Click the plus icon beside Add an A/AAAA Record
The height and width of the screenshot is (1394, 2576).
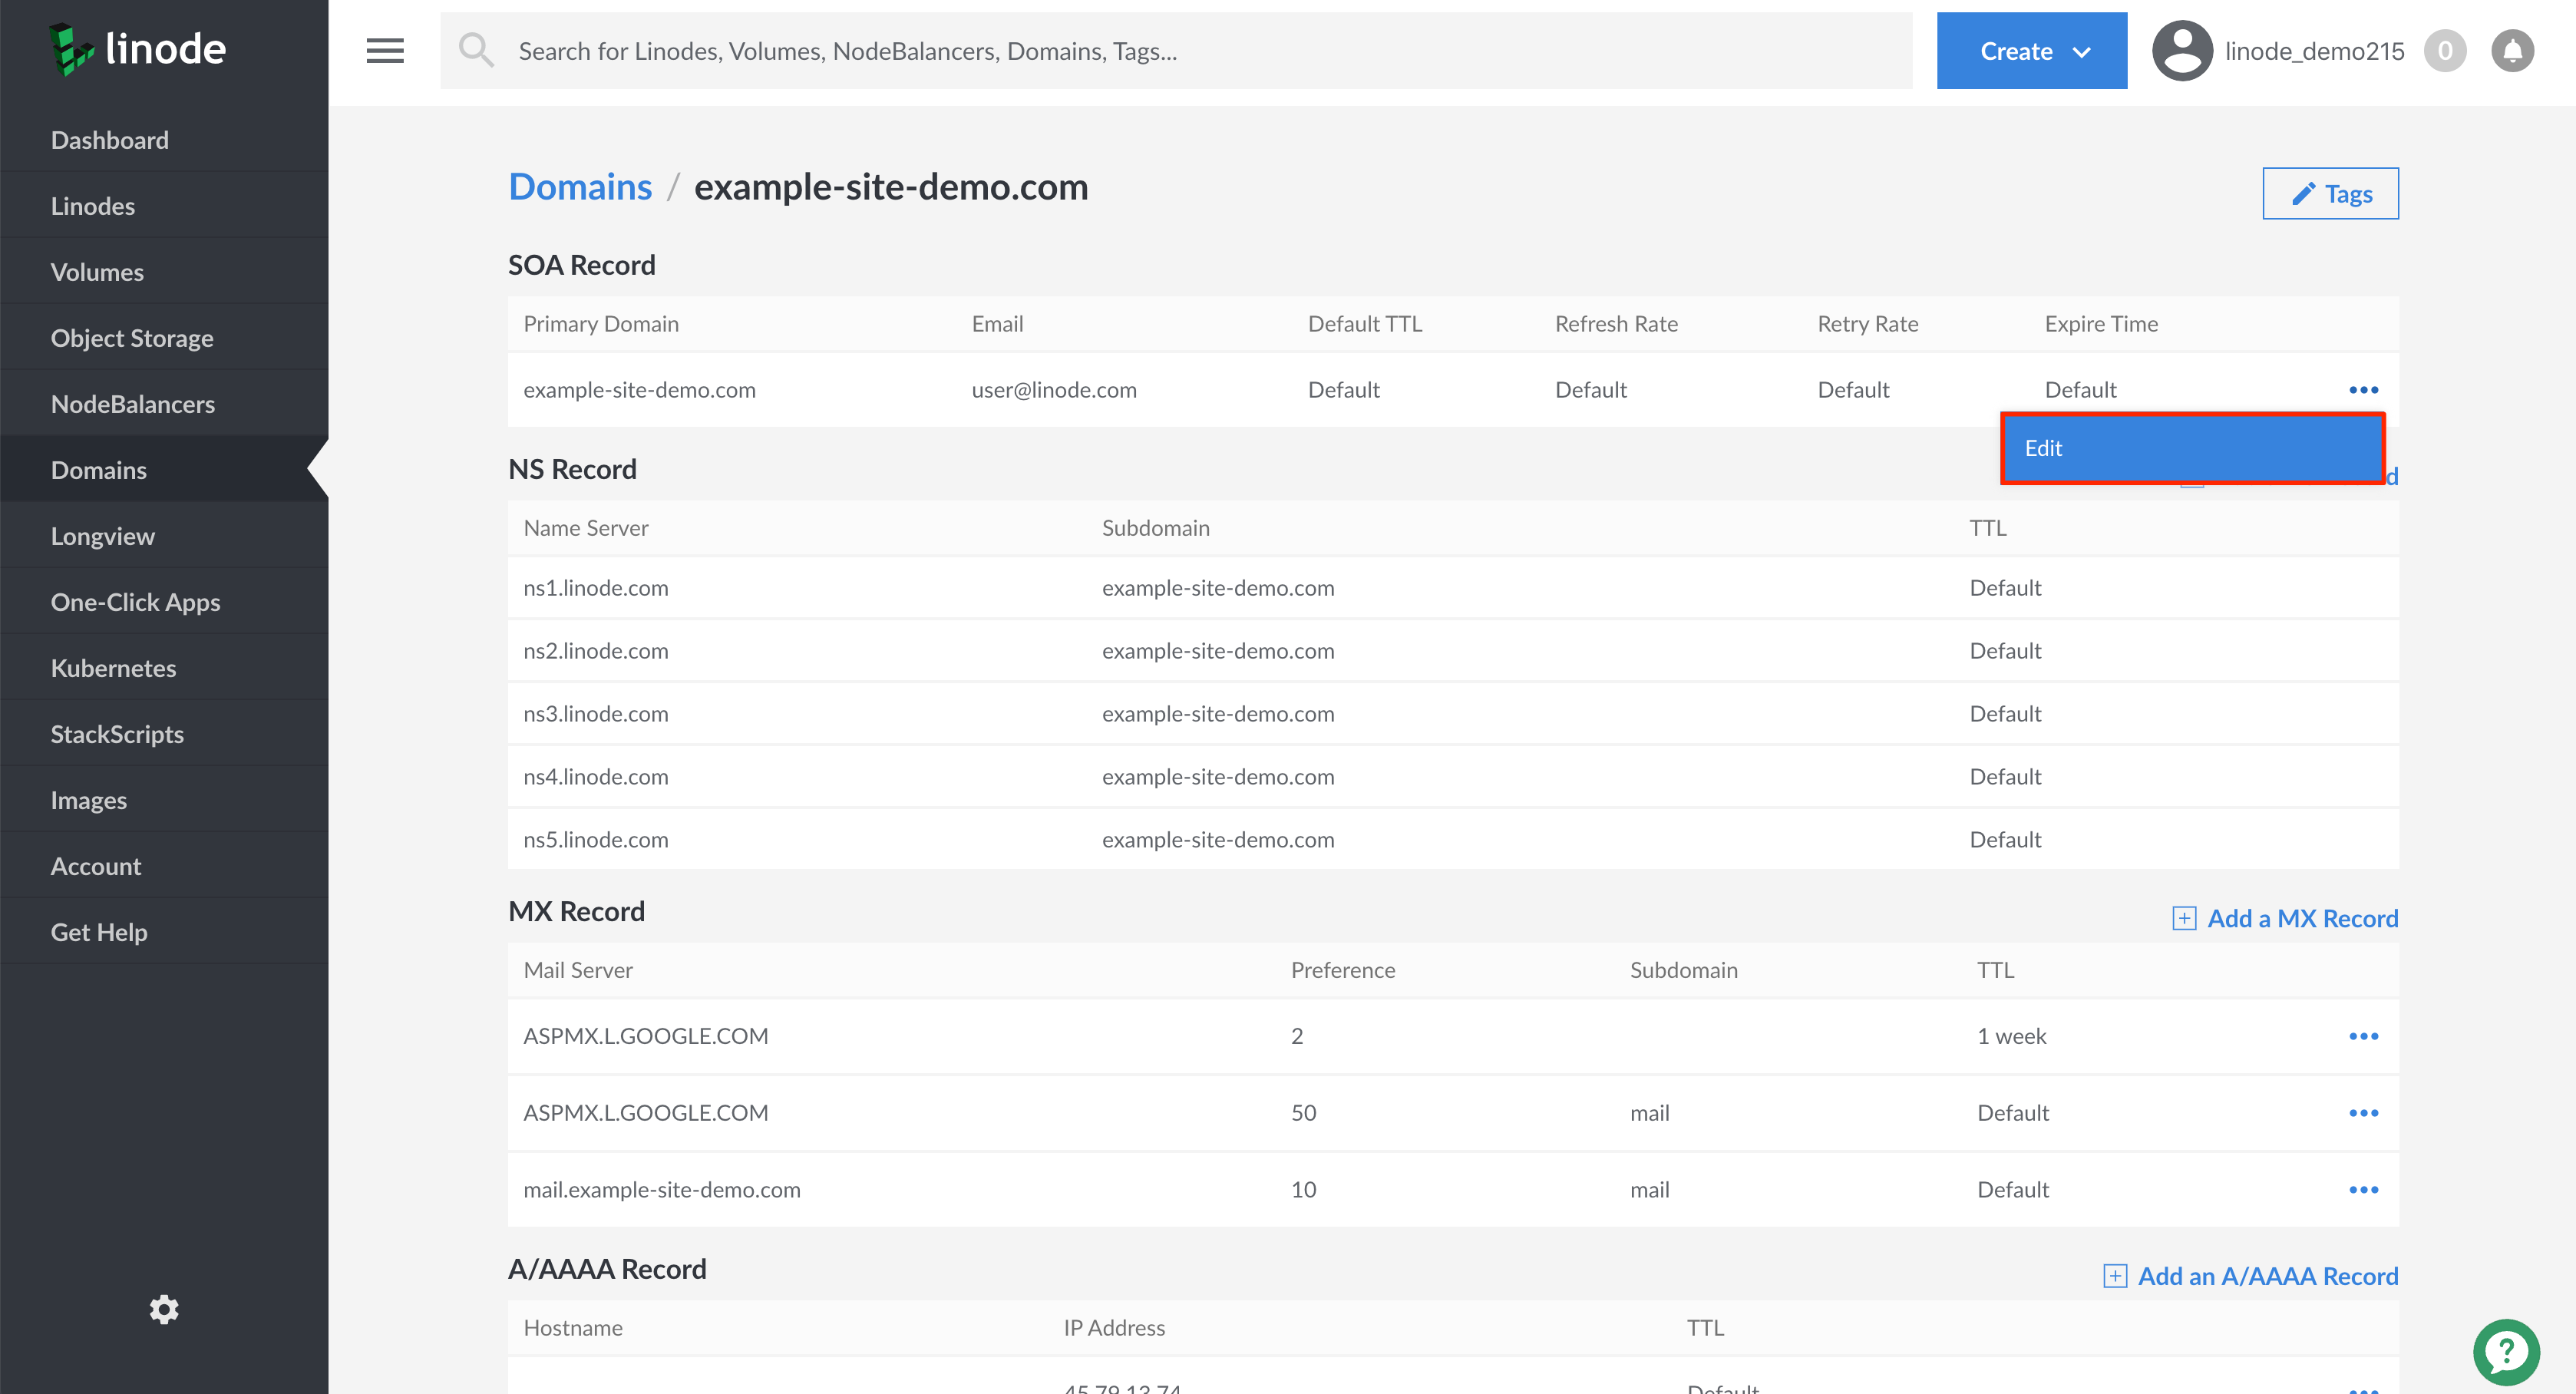2115,1275
